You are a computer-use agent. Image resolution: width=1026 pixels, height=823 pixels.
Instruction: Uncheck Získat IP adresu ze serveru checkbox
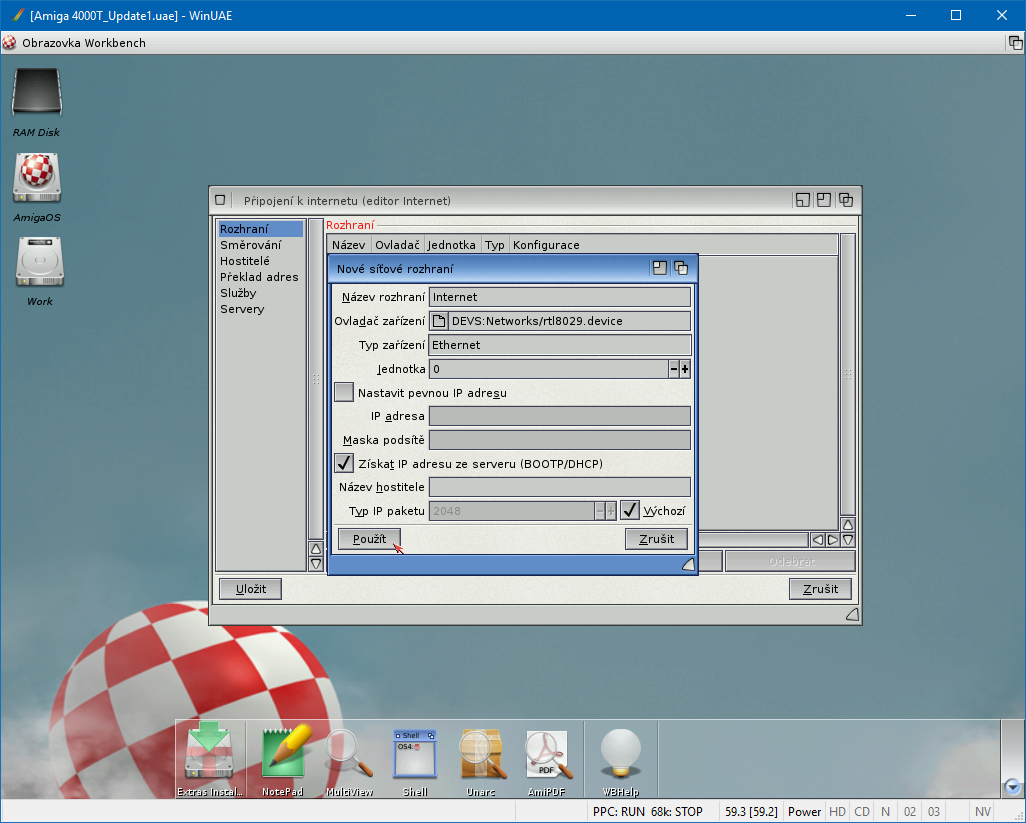click(x=343, y=463)
